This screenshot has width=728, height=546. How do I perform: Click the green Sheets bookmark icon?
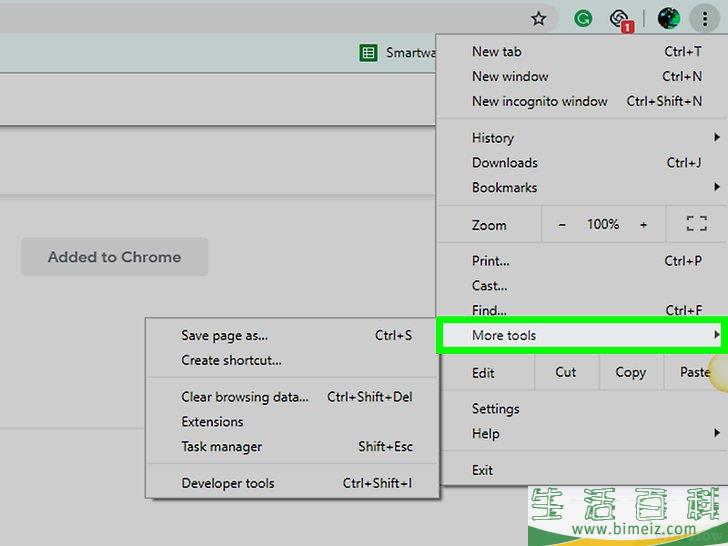(368, 53)
